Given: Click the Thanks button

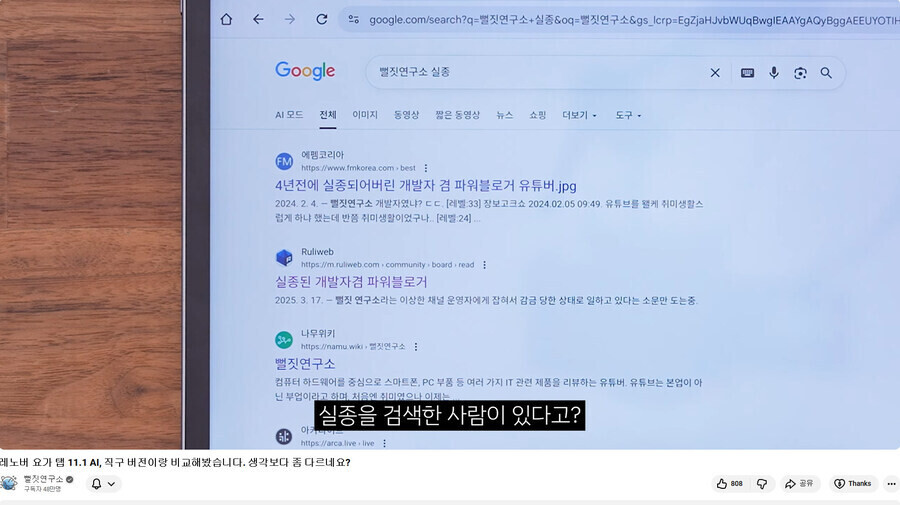Looking at the screenshot, I should click(852, 484).
